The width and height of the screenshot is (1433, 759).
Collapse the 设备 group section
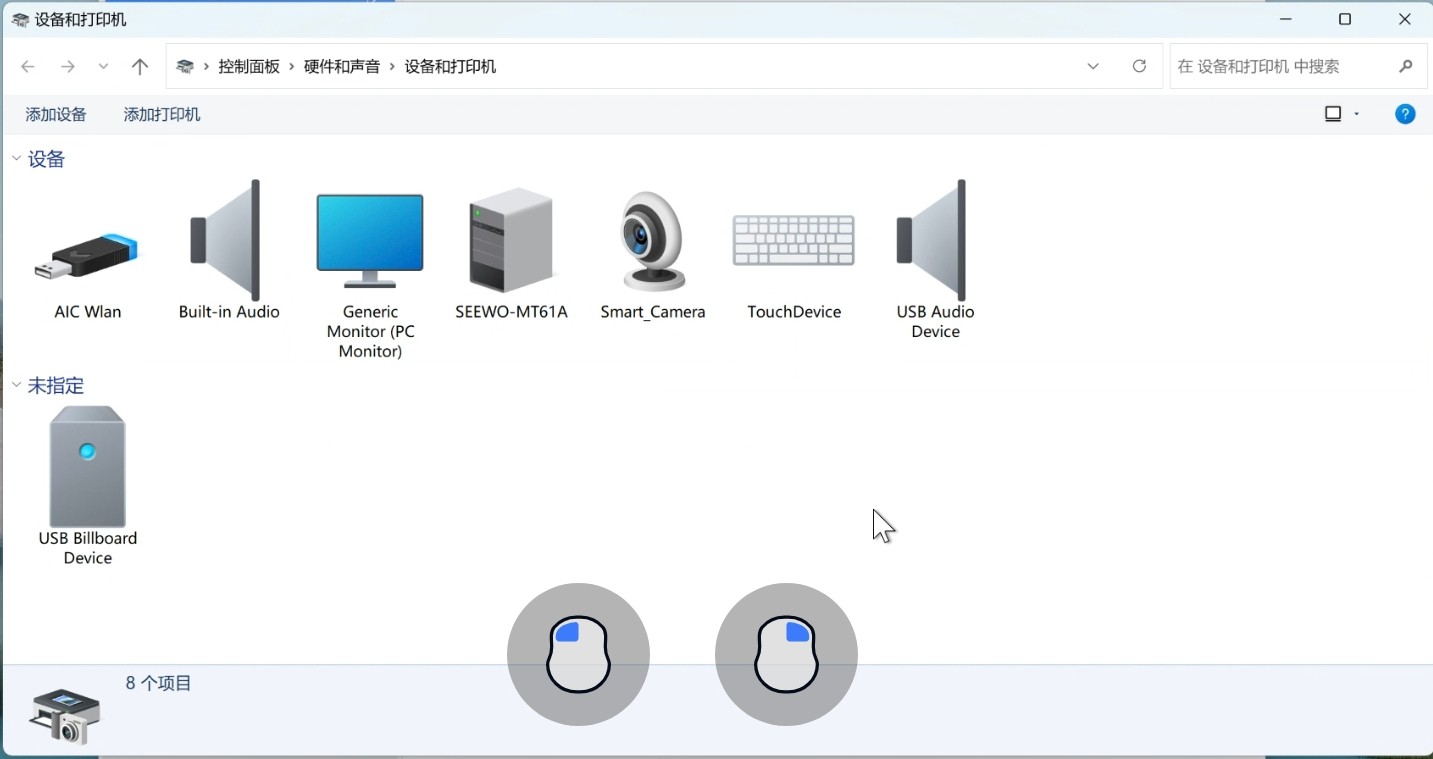pyautogui.click(x=17, y=159)
